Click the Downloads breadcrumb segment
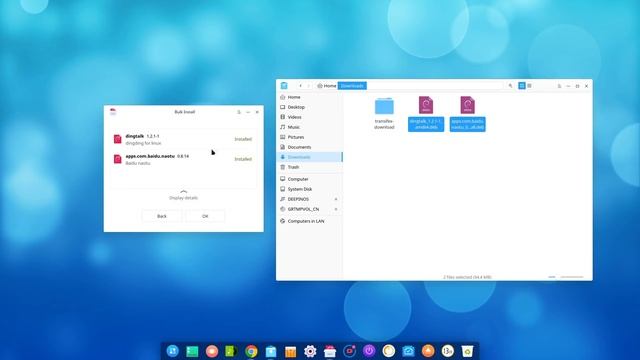This screenshot has width=640, height=360. [352, 86]
